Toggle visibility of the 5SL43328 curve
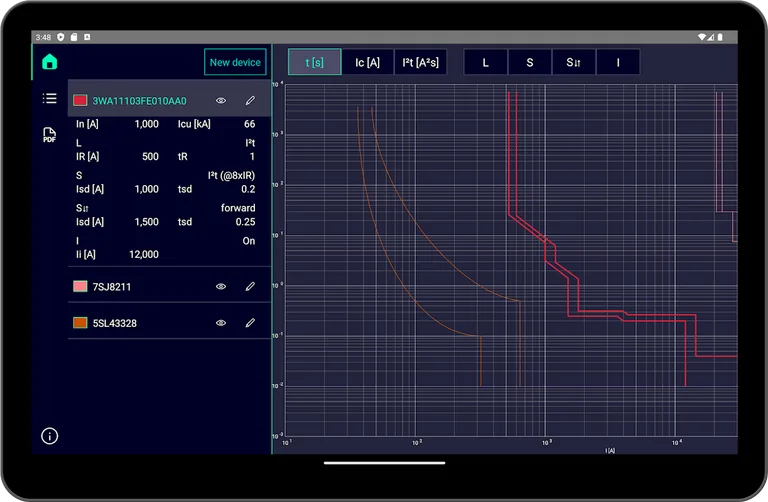Screen dimensions: 768x502 (x=221, y=323)
